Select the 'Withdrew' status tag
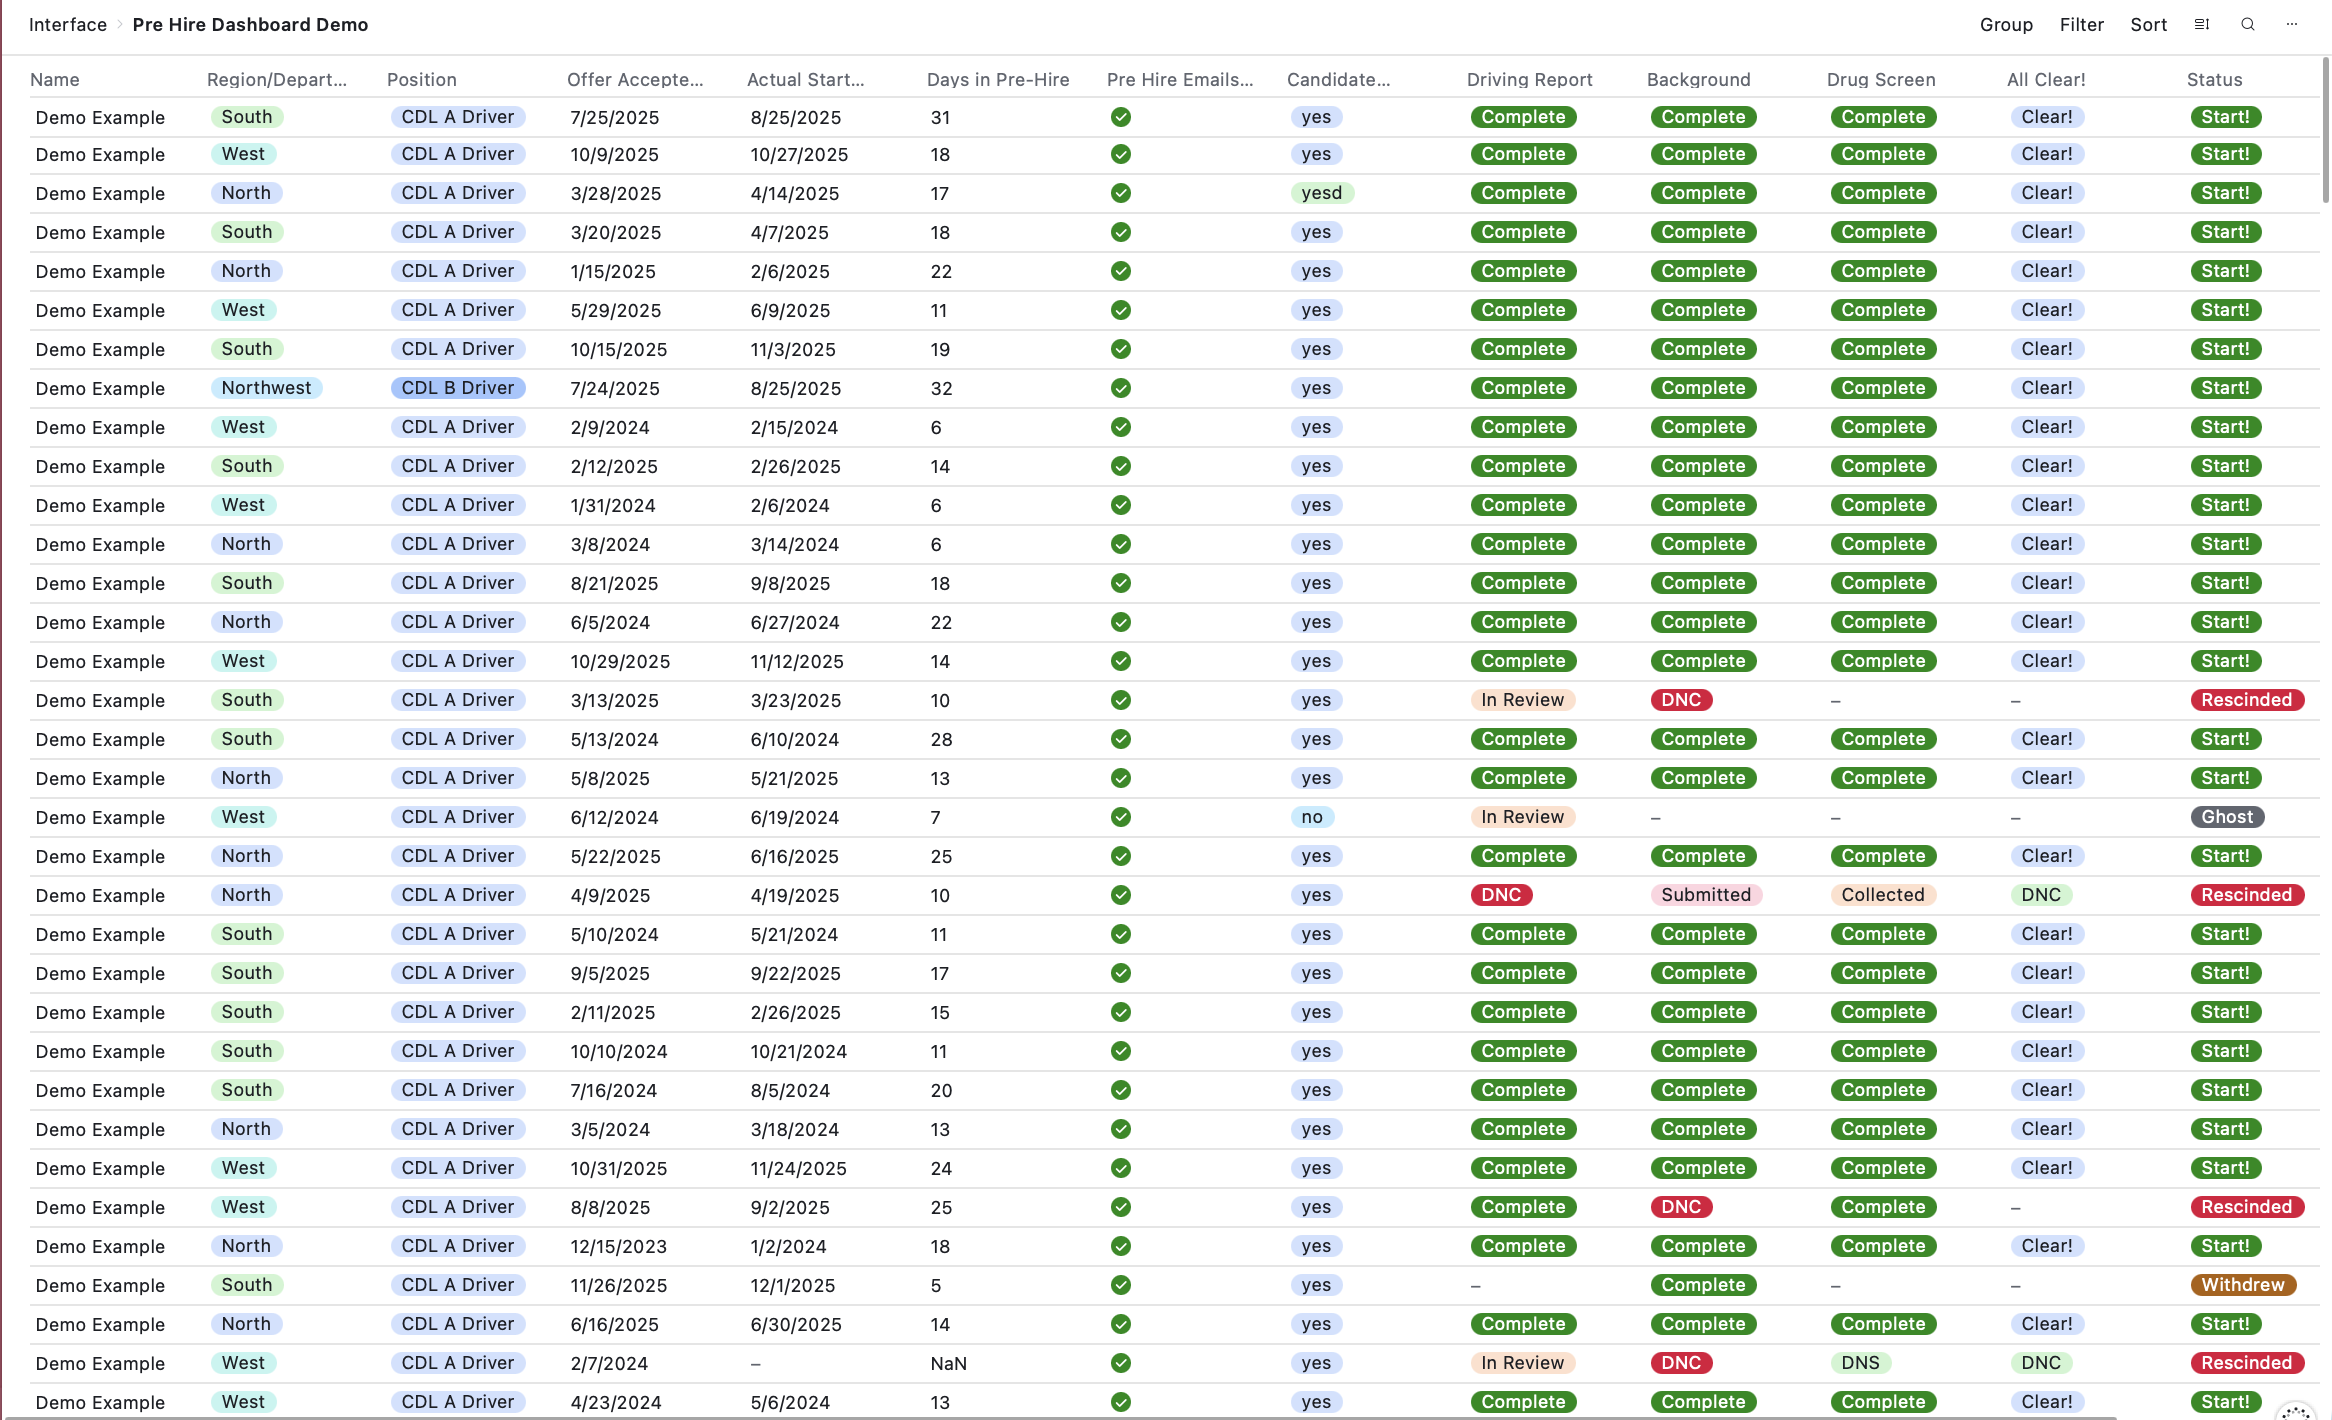Screen dimensions: 2332x1420 tap(2243, 1285)
